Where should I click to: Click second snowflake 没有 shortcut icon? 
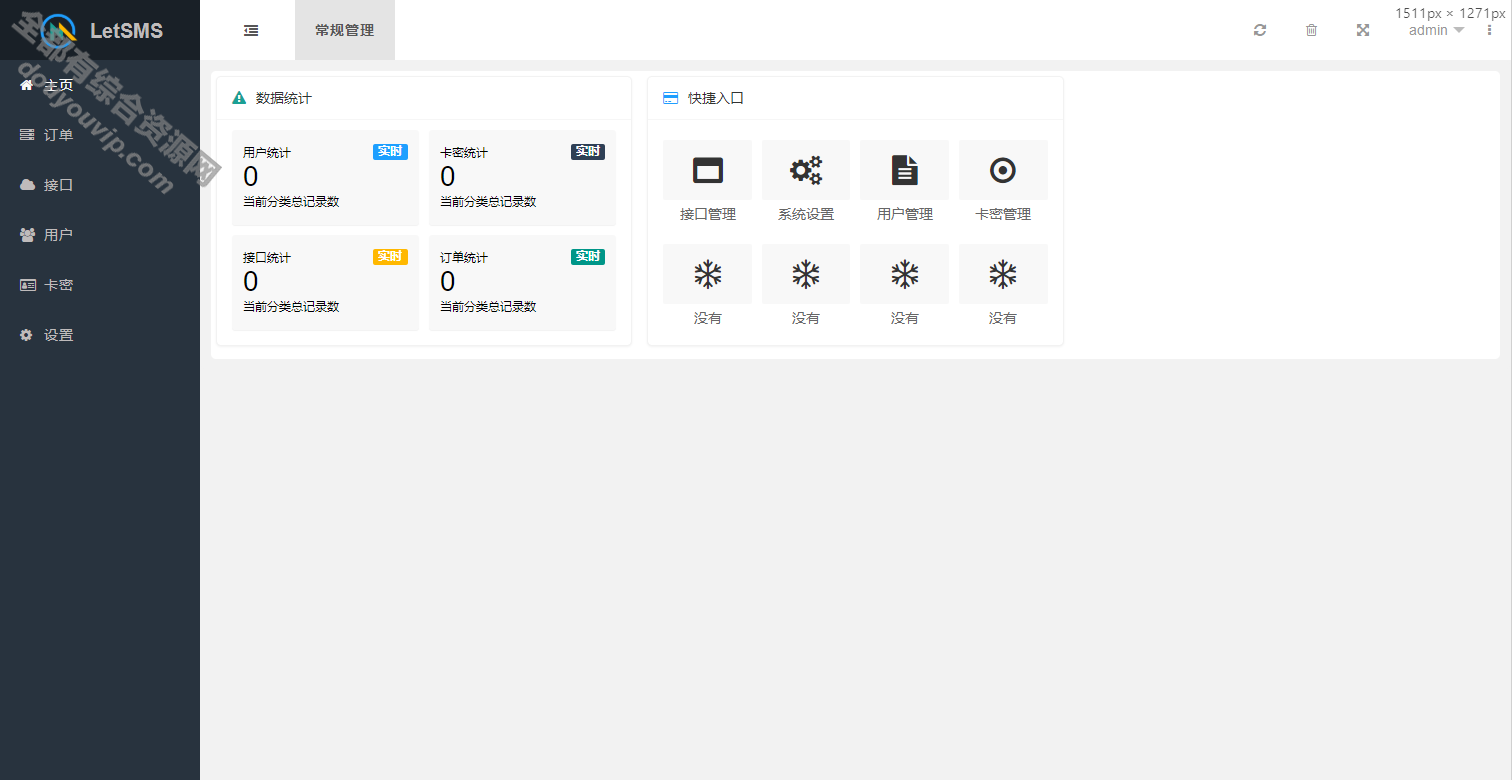point(806,274)
